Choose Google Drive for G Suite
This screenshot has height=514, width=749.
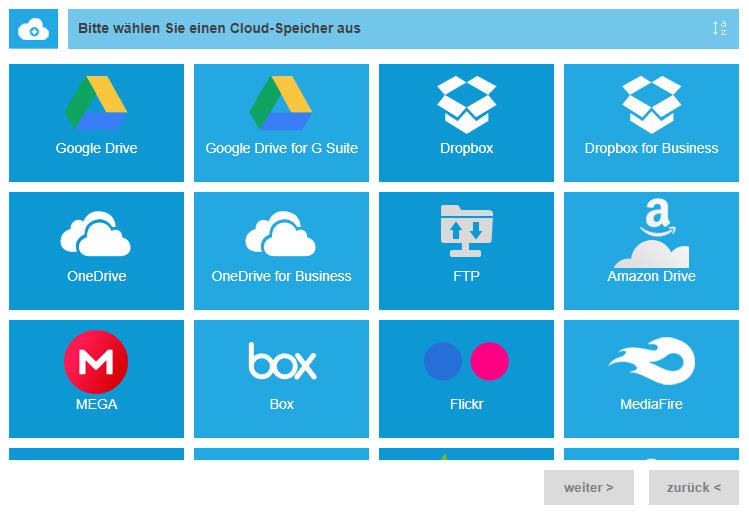[281, 123]
